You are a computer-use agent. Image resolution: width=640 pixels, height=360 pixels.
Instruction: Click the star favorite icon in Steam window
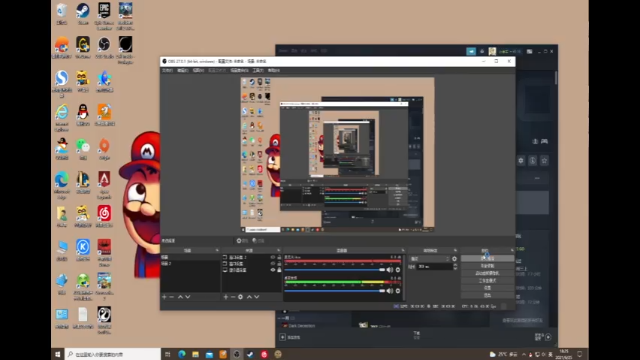544,161
